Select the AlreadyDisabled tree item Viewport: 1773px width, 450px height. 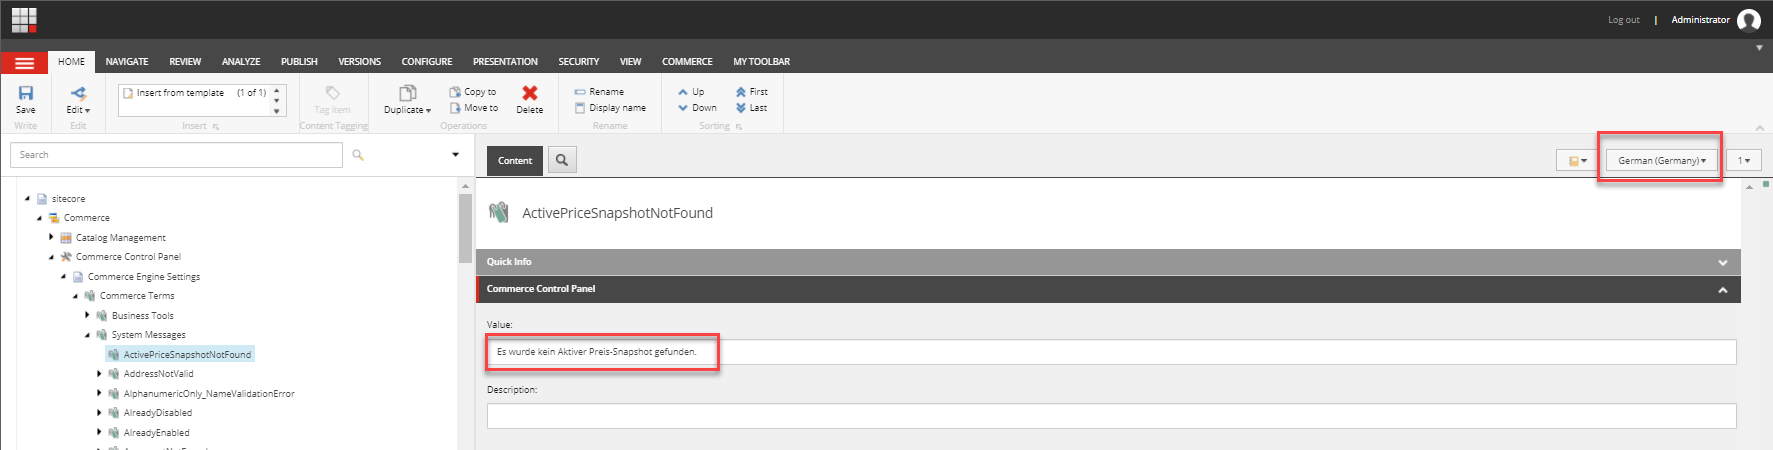click(x=157, y=413)
